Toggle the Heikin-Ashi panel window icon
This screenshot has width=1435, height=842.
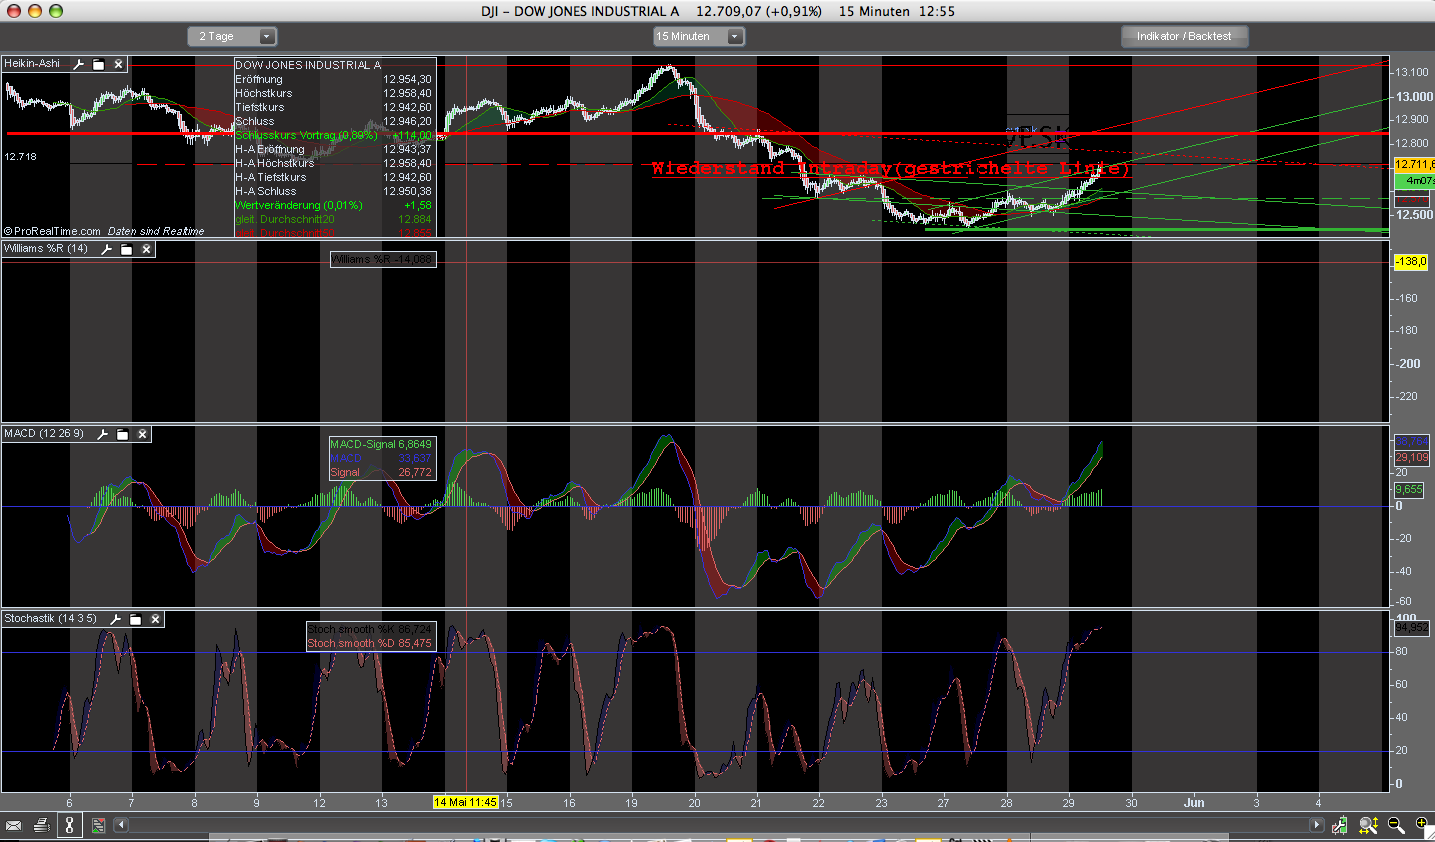(x=99, y=64)
